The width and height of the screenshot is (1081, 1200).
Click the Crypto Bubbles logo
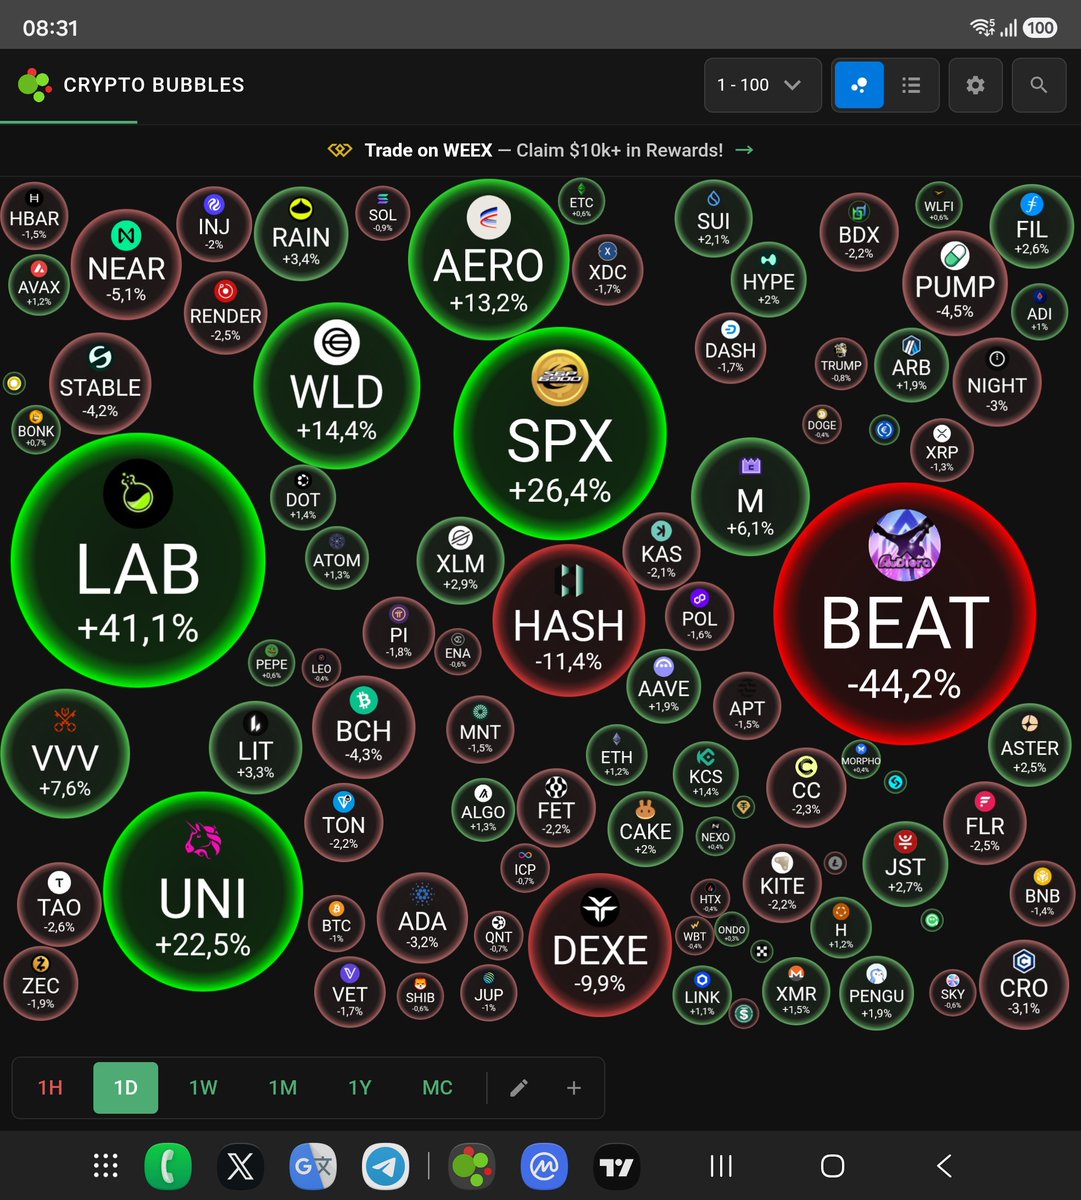click(131, 85)
